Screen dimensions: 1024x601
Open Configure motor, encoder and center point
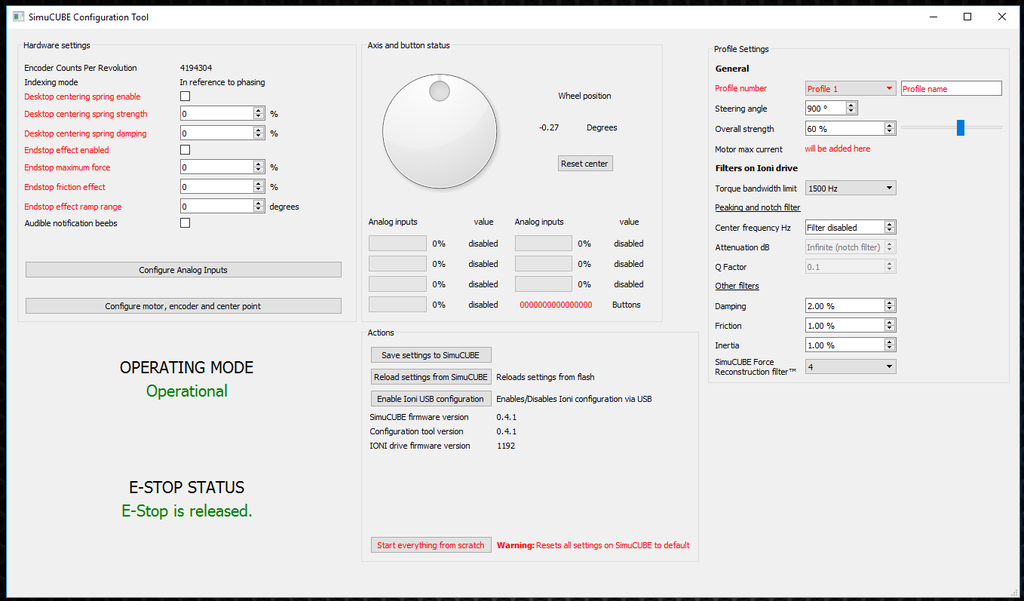coord(184,306)
